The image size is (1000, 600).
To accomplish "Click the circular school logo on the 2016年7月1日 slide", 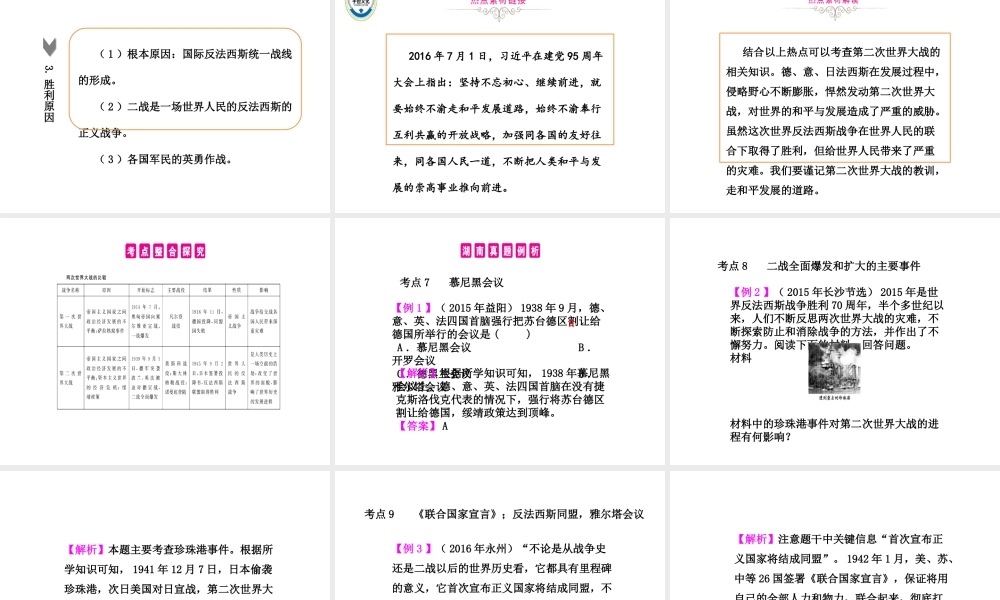I will [x=361, y=9].
